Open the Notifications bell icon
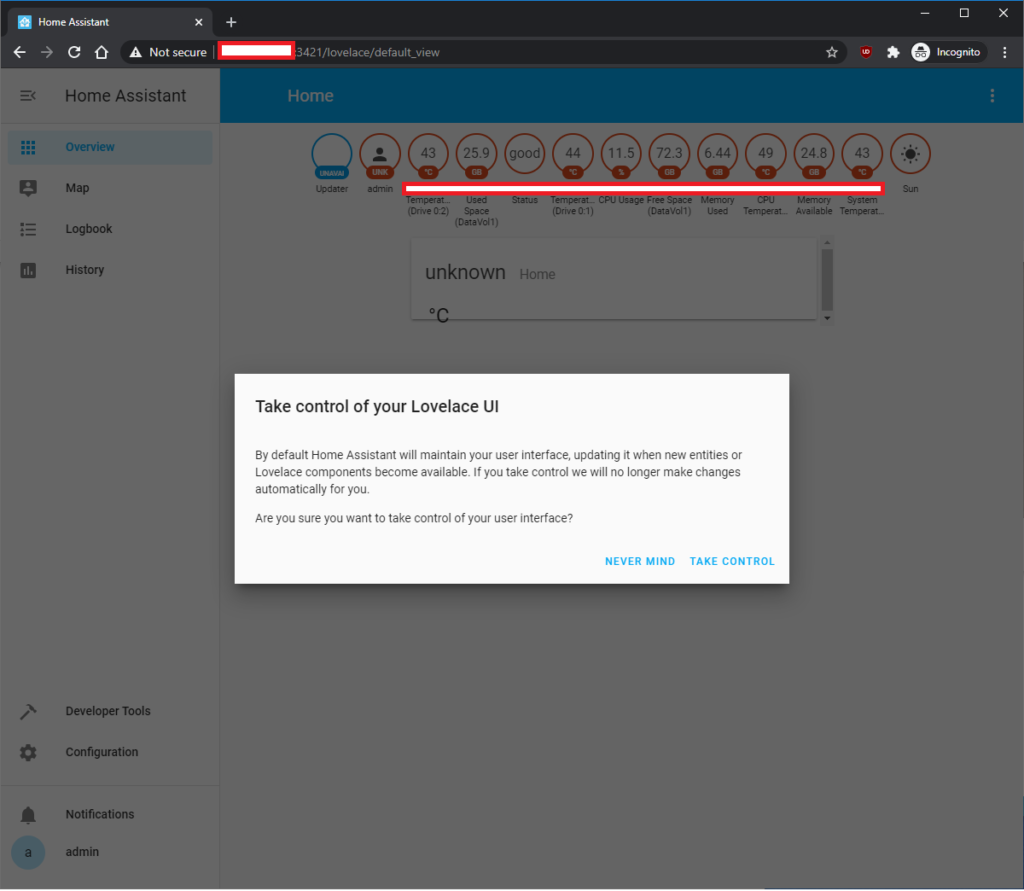Screen dimensions: 1024x891 28,815
